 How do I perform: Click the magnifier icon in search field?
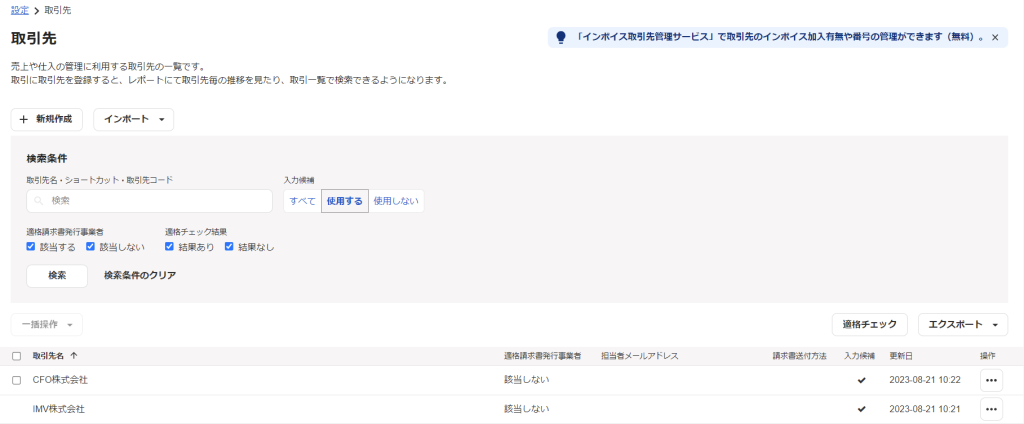pos(39,201)
